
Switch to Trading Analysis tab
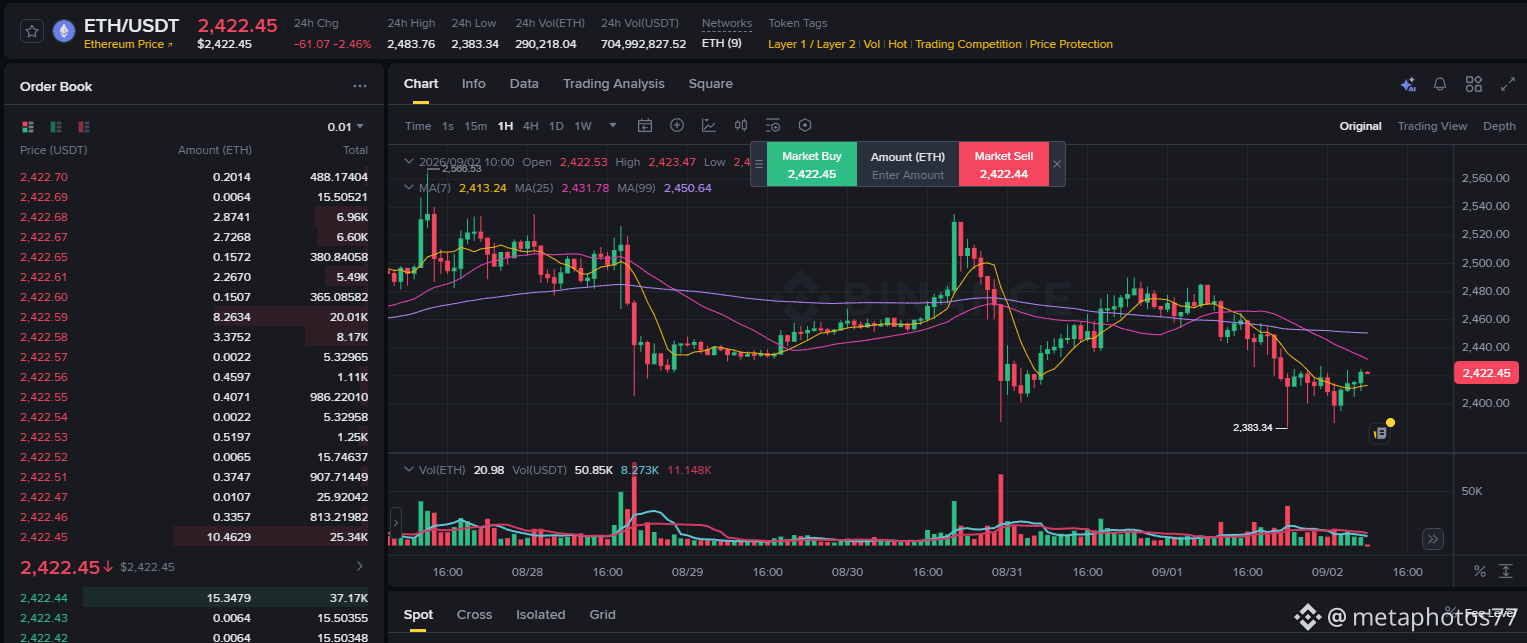(x=613, y=84)
